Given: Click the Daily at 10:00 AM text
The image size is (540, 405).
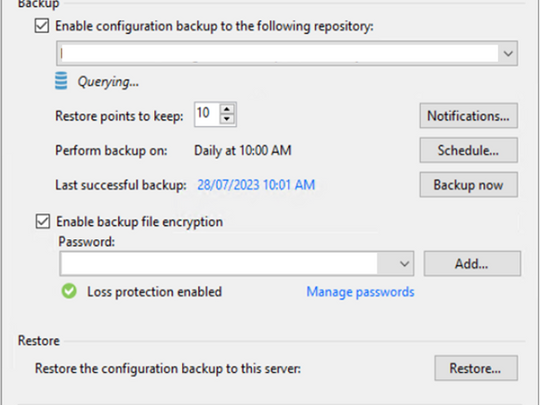Looking at the screenshot, I should [243, 150].
